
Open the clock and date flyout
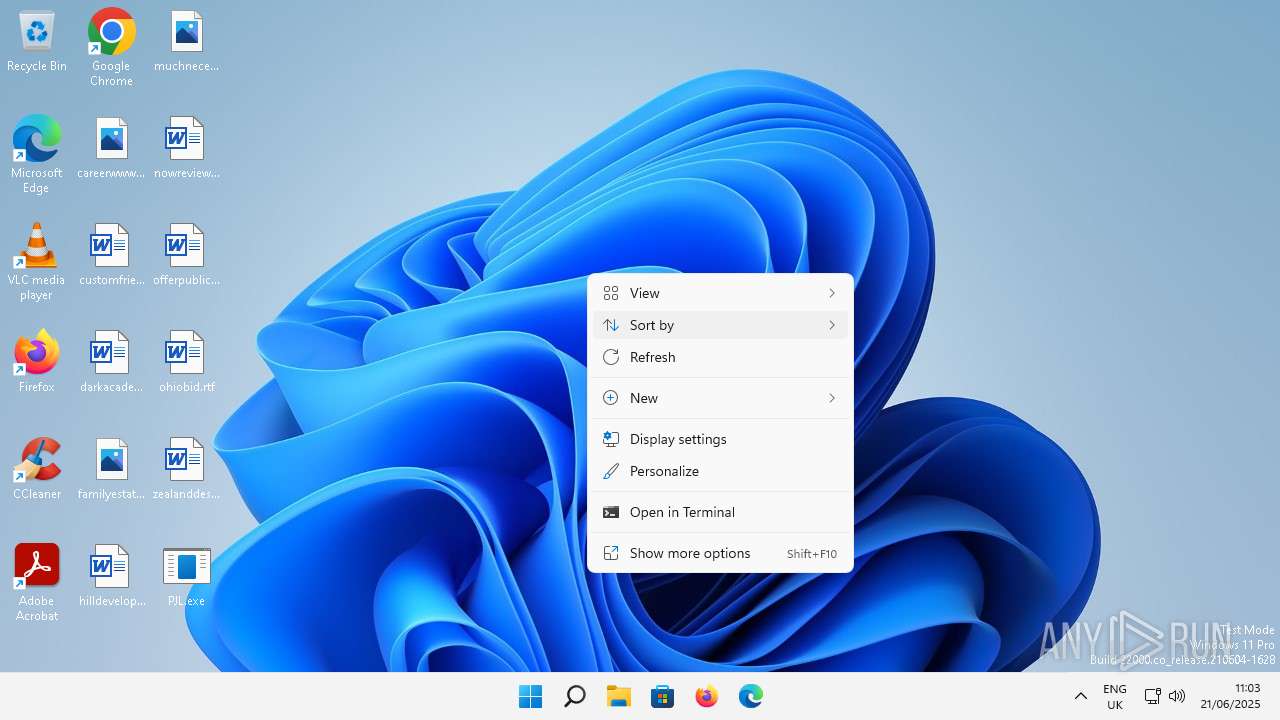[x=1231, y=696]
